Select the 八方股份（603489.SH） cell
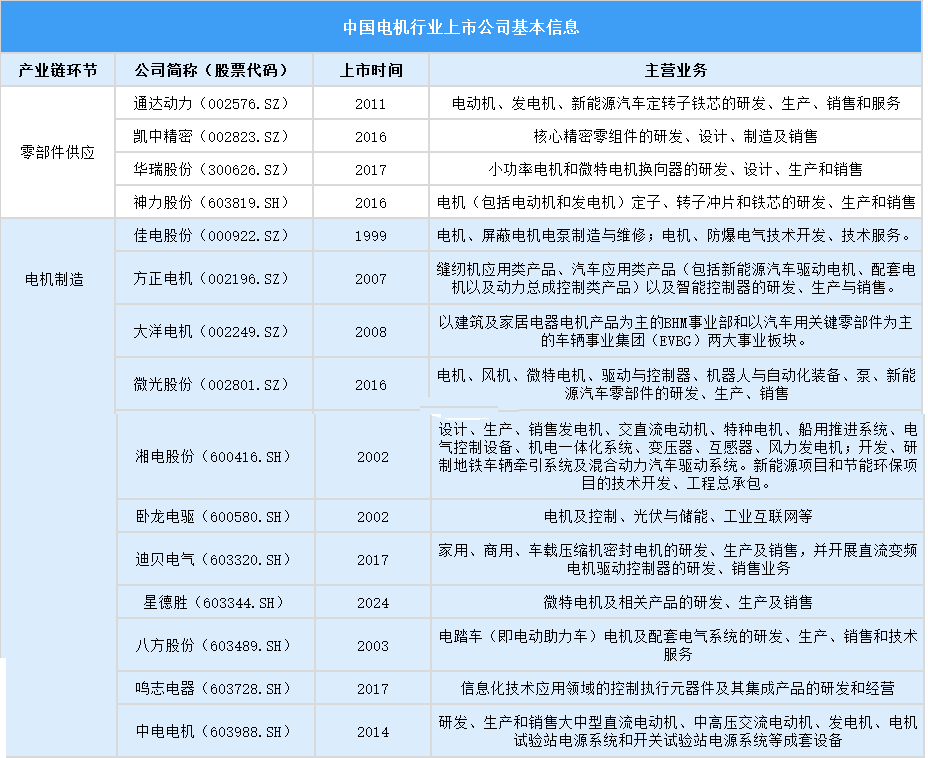 [213, 646]
